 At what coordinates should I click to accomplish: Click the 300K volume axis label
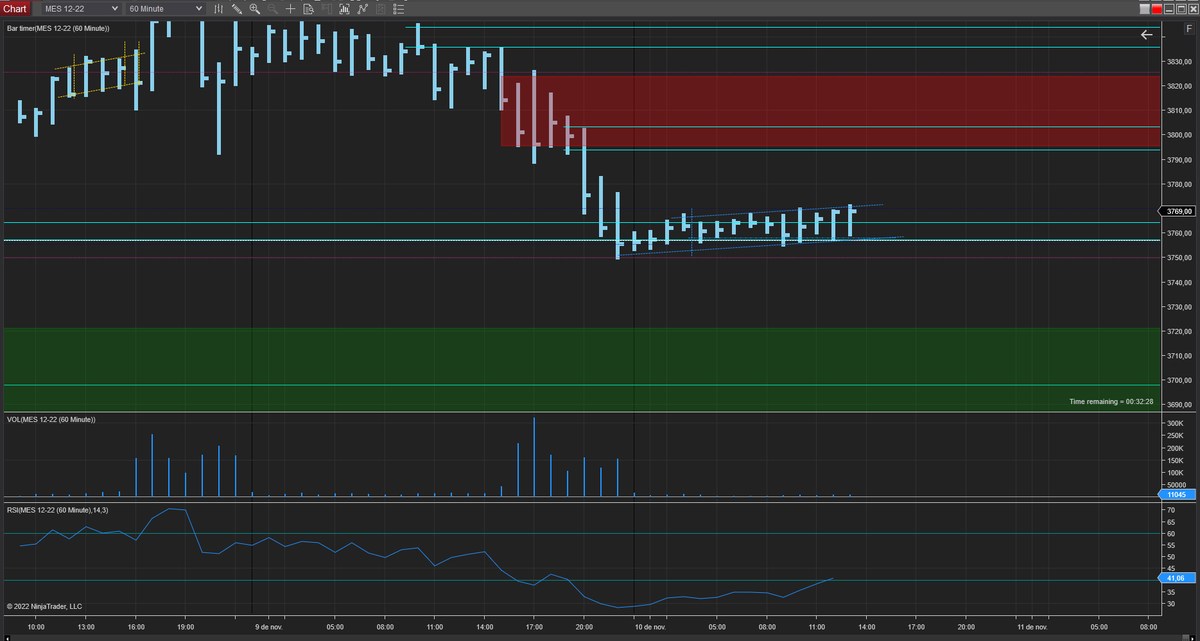click(1176, 424)
